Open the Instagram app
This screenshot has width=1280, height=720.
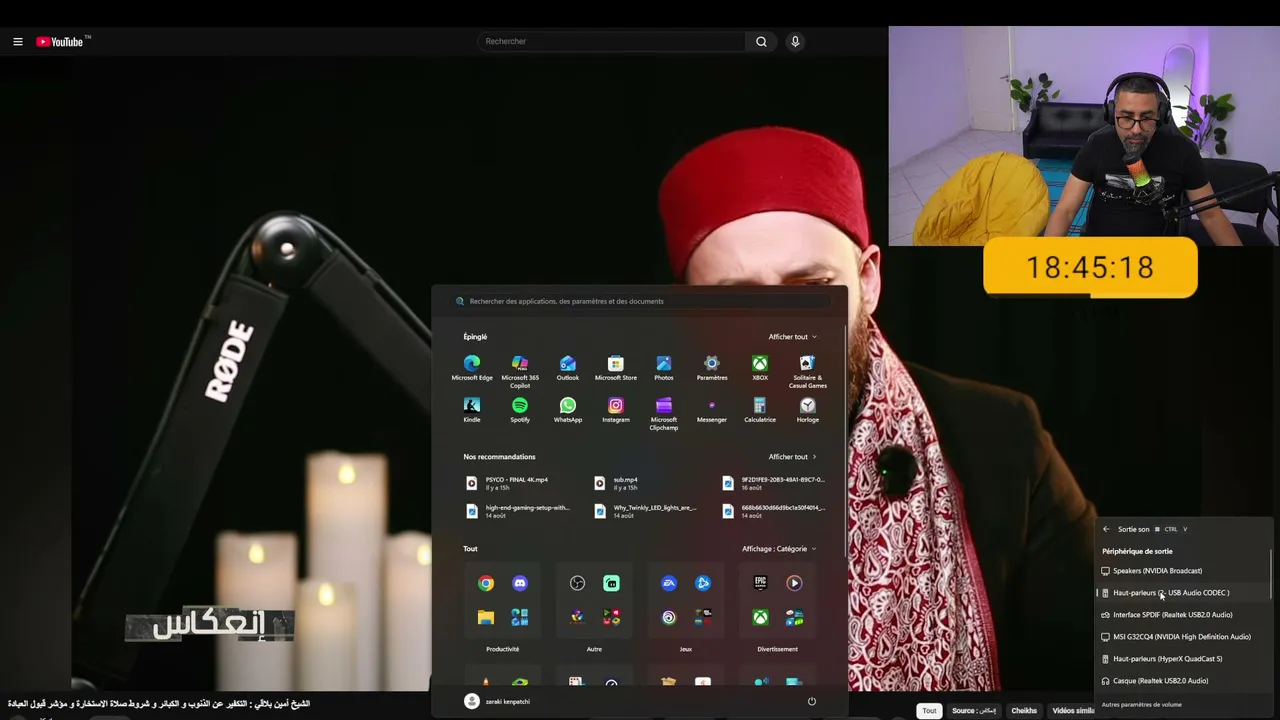(x=616, y=410)
